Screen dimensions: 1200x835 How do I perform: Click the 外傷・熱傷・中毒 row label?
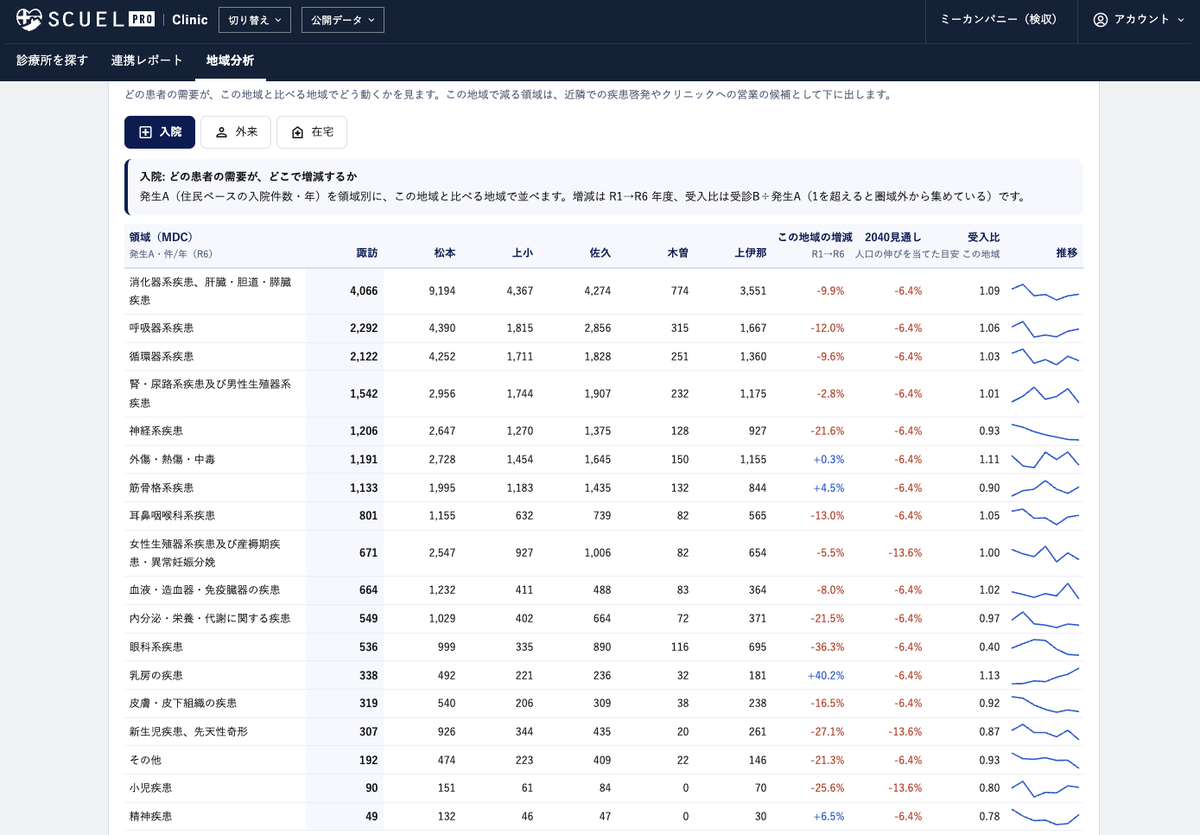(x=172, y=459)
